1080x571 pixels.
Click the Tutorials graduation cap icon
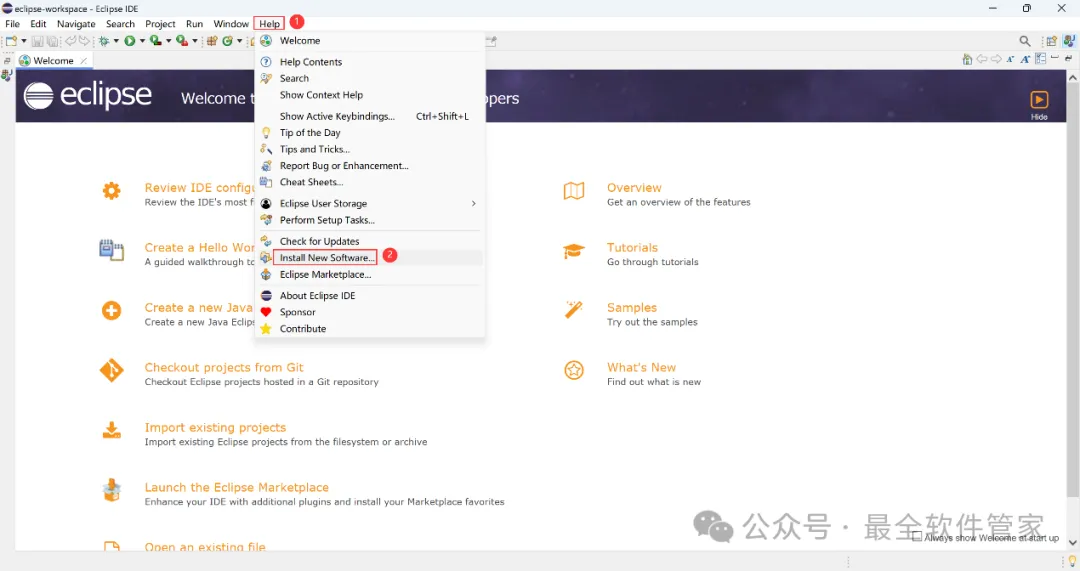574,251
